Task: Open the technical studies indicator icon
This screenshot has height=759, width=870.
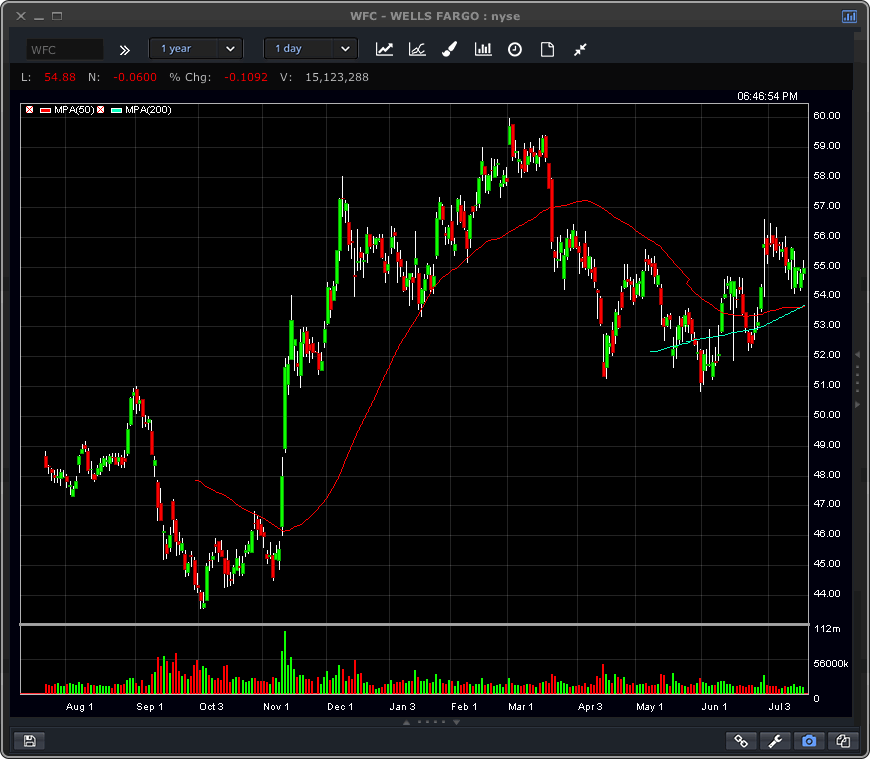Action: [417, 49]
